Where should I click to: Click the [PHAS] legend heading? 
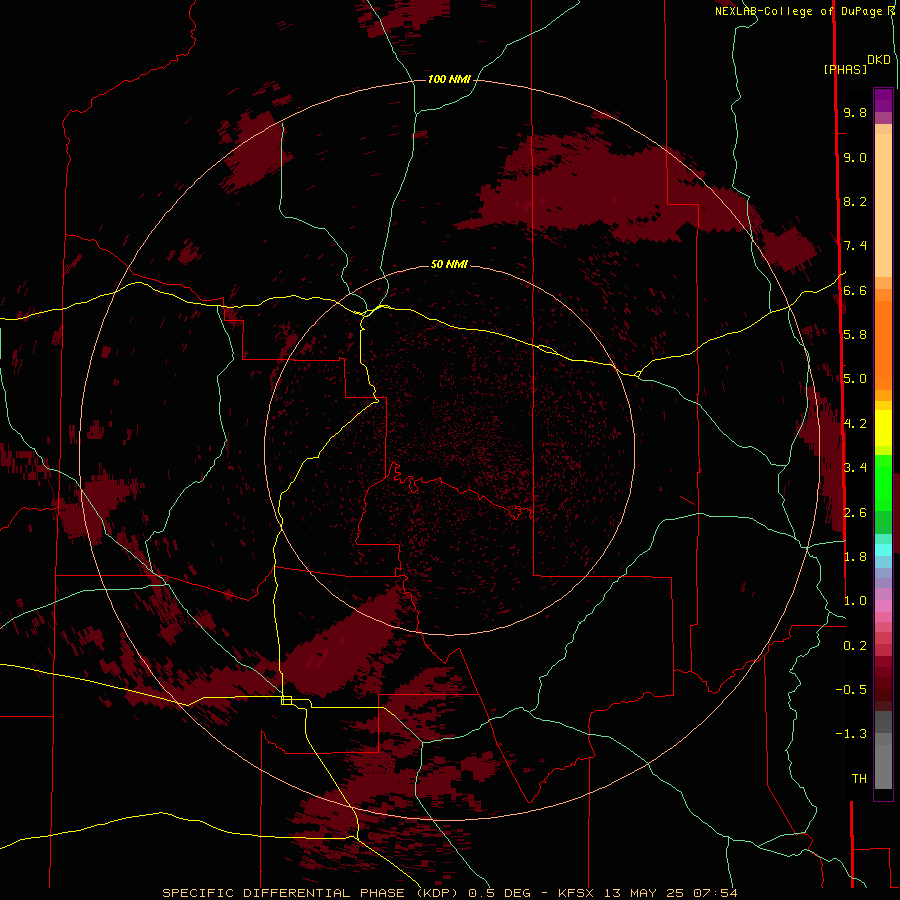point(845,70)
